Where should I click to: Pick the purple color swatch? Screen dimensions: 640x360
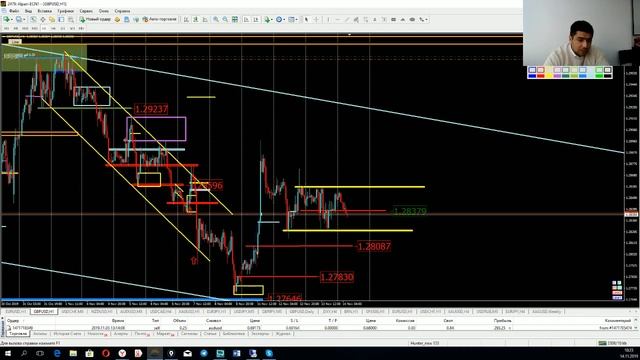click(x=558, y=76)
